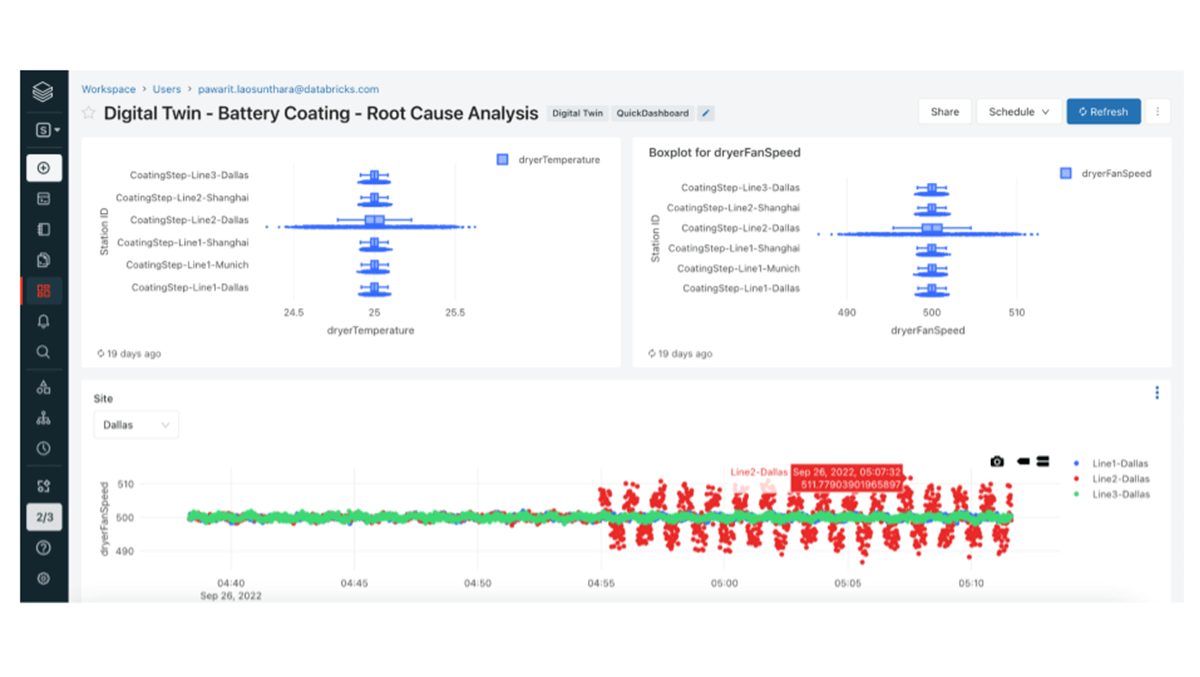
Task: Open the Site dropdown showing Dallas
Action: (136, 425)
